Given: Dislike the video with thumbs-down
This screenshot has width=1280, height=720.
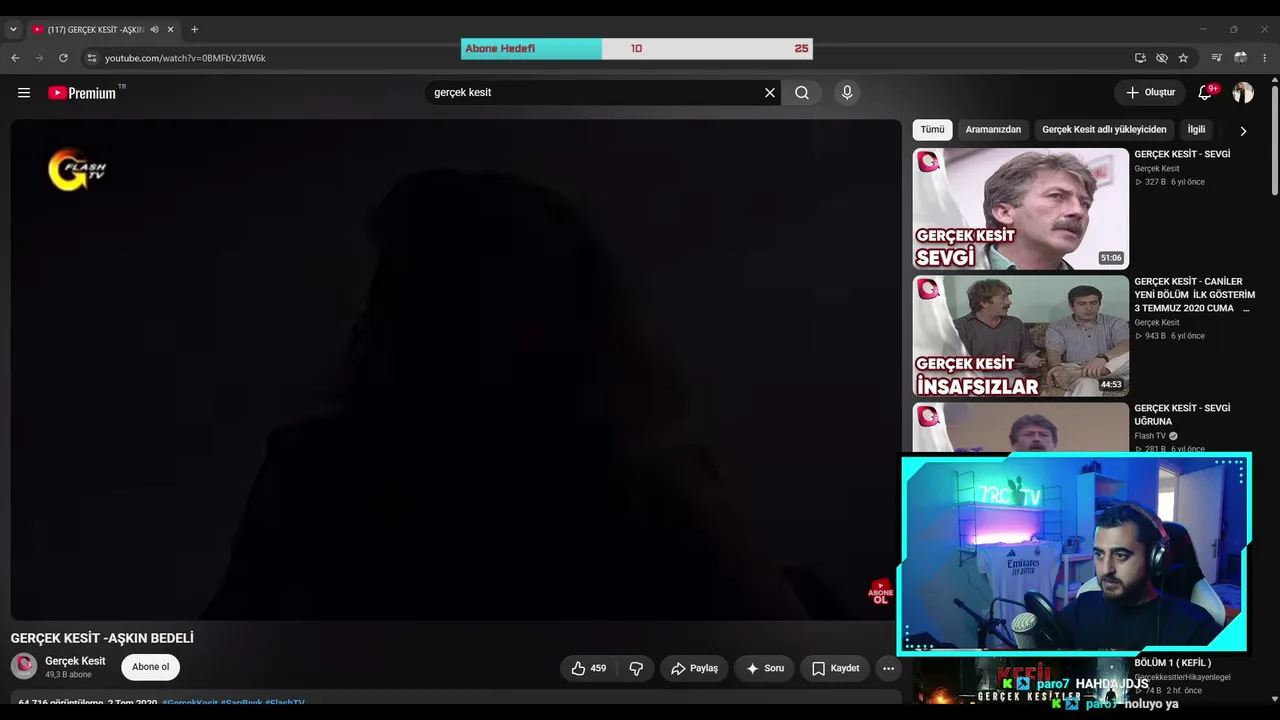Looking at the screenshot, I should tap(635, 668).
